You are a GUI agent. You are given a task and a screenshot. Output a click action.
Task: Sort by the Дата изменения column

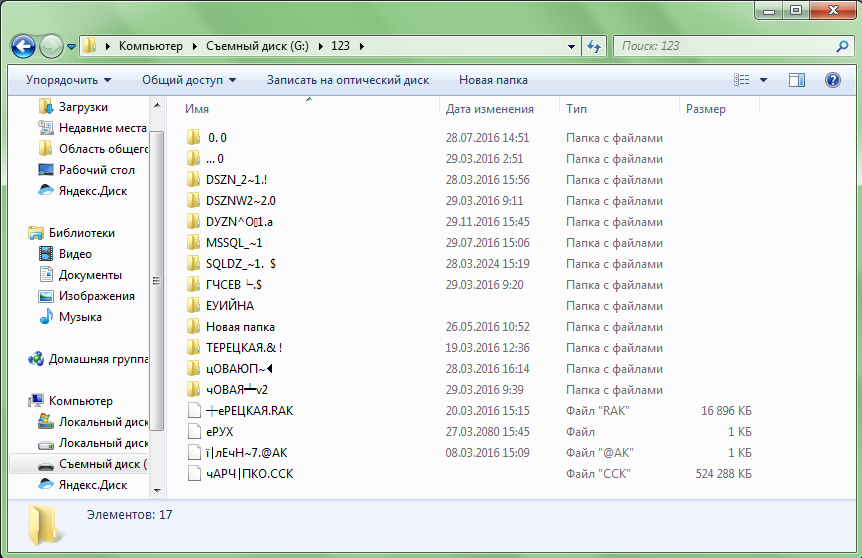490,109
